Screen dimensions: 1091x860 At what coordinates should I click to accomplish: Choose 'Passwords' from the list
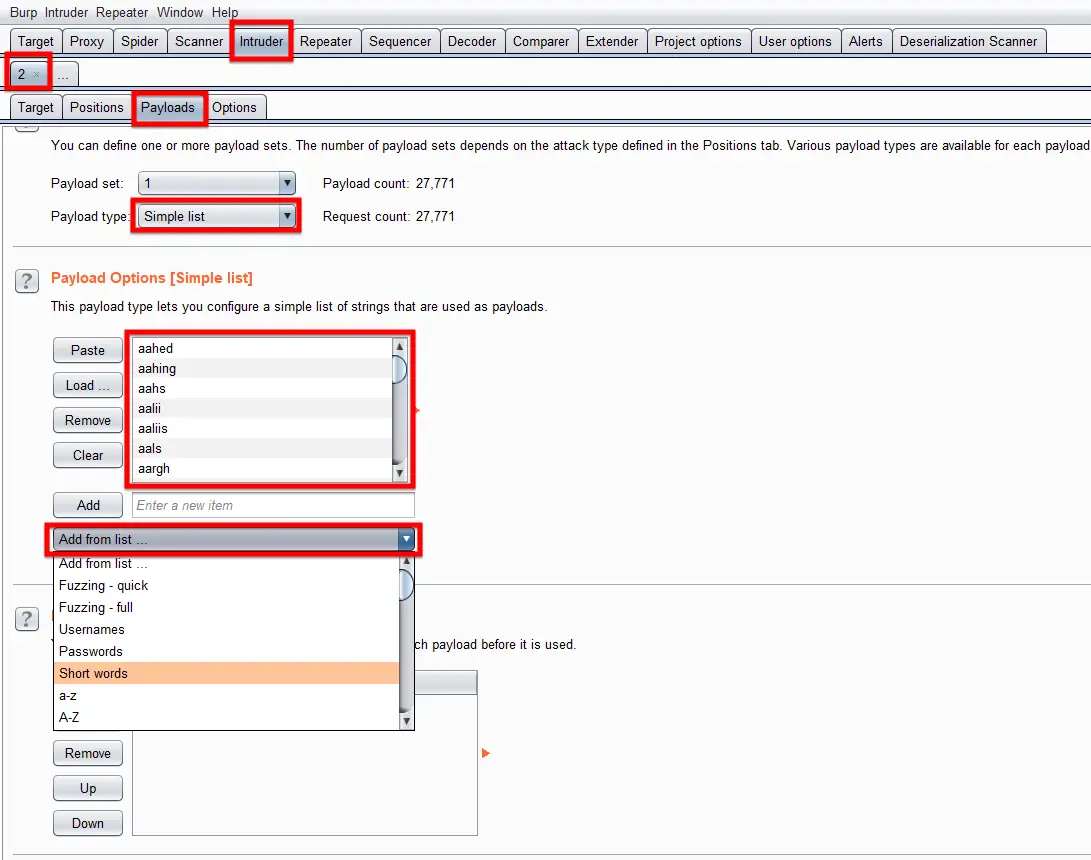point(226,652)
